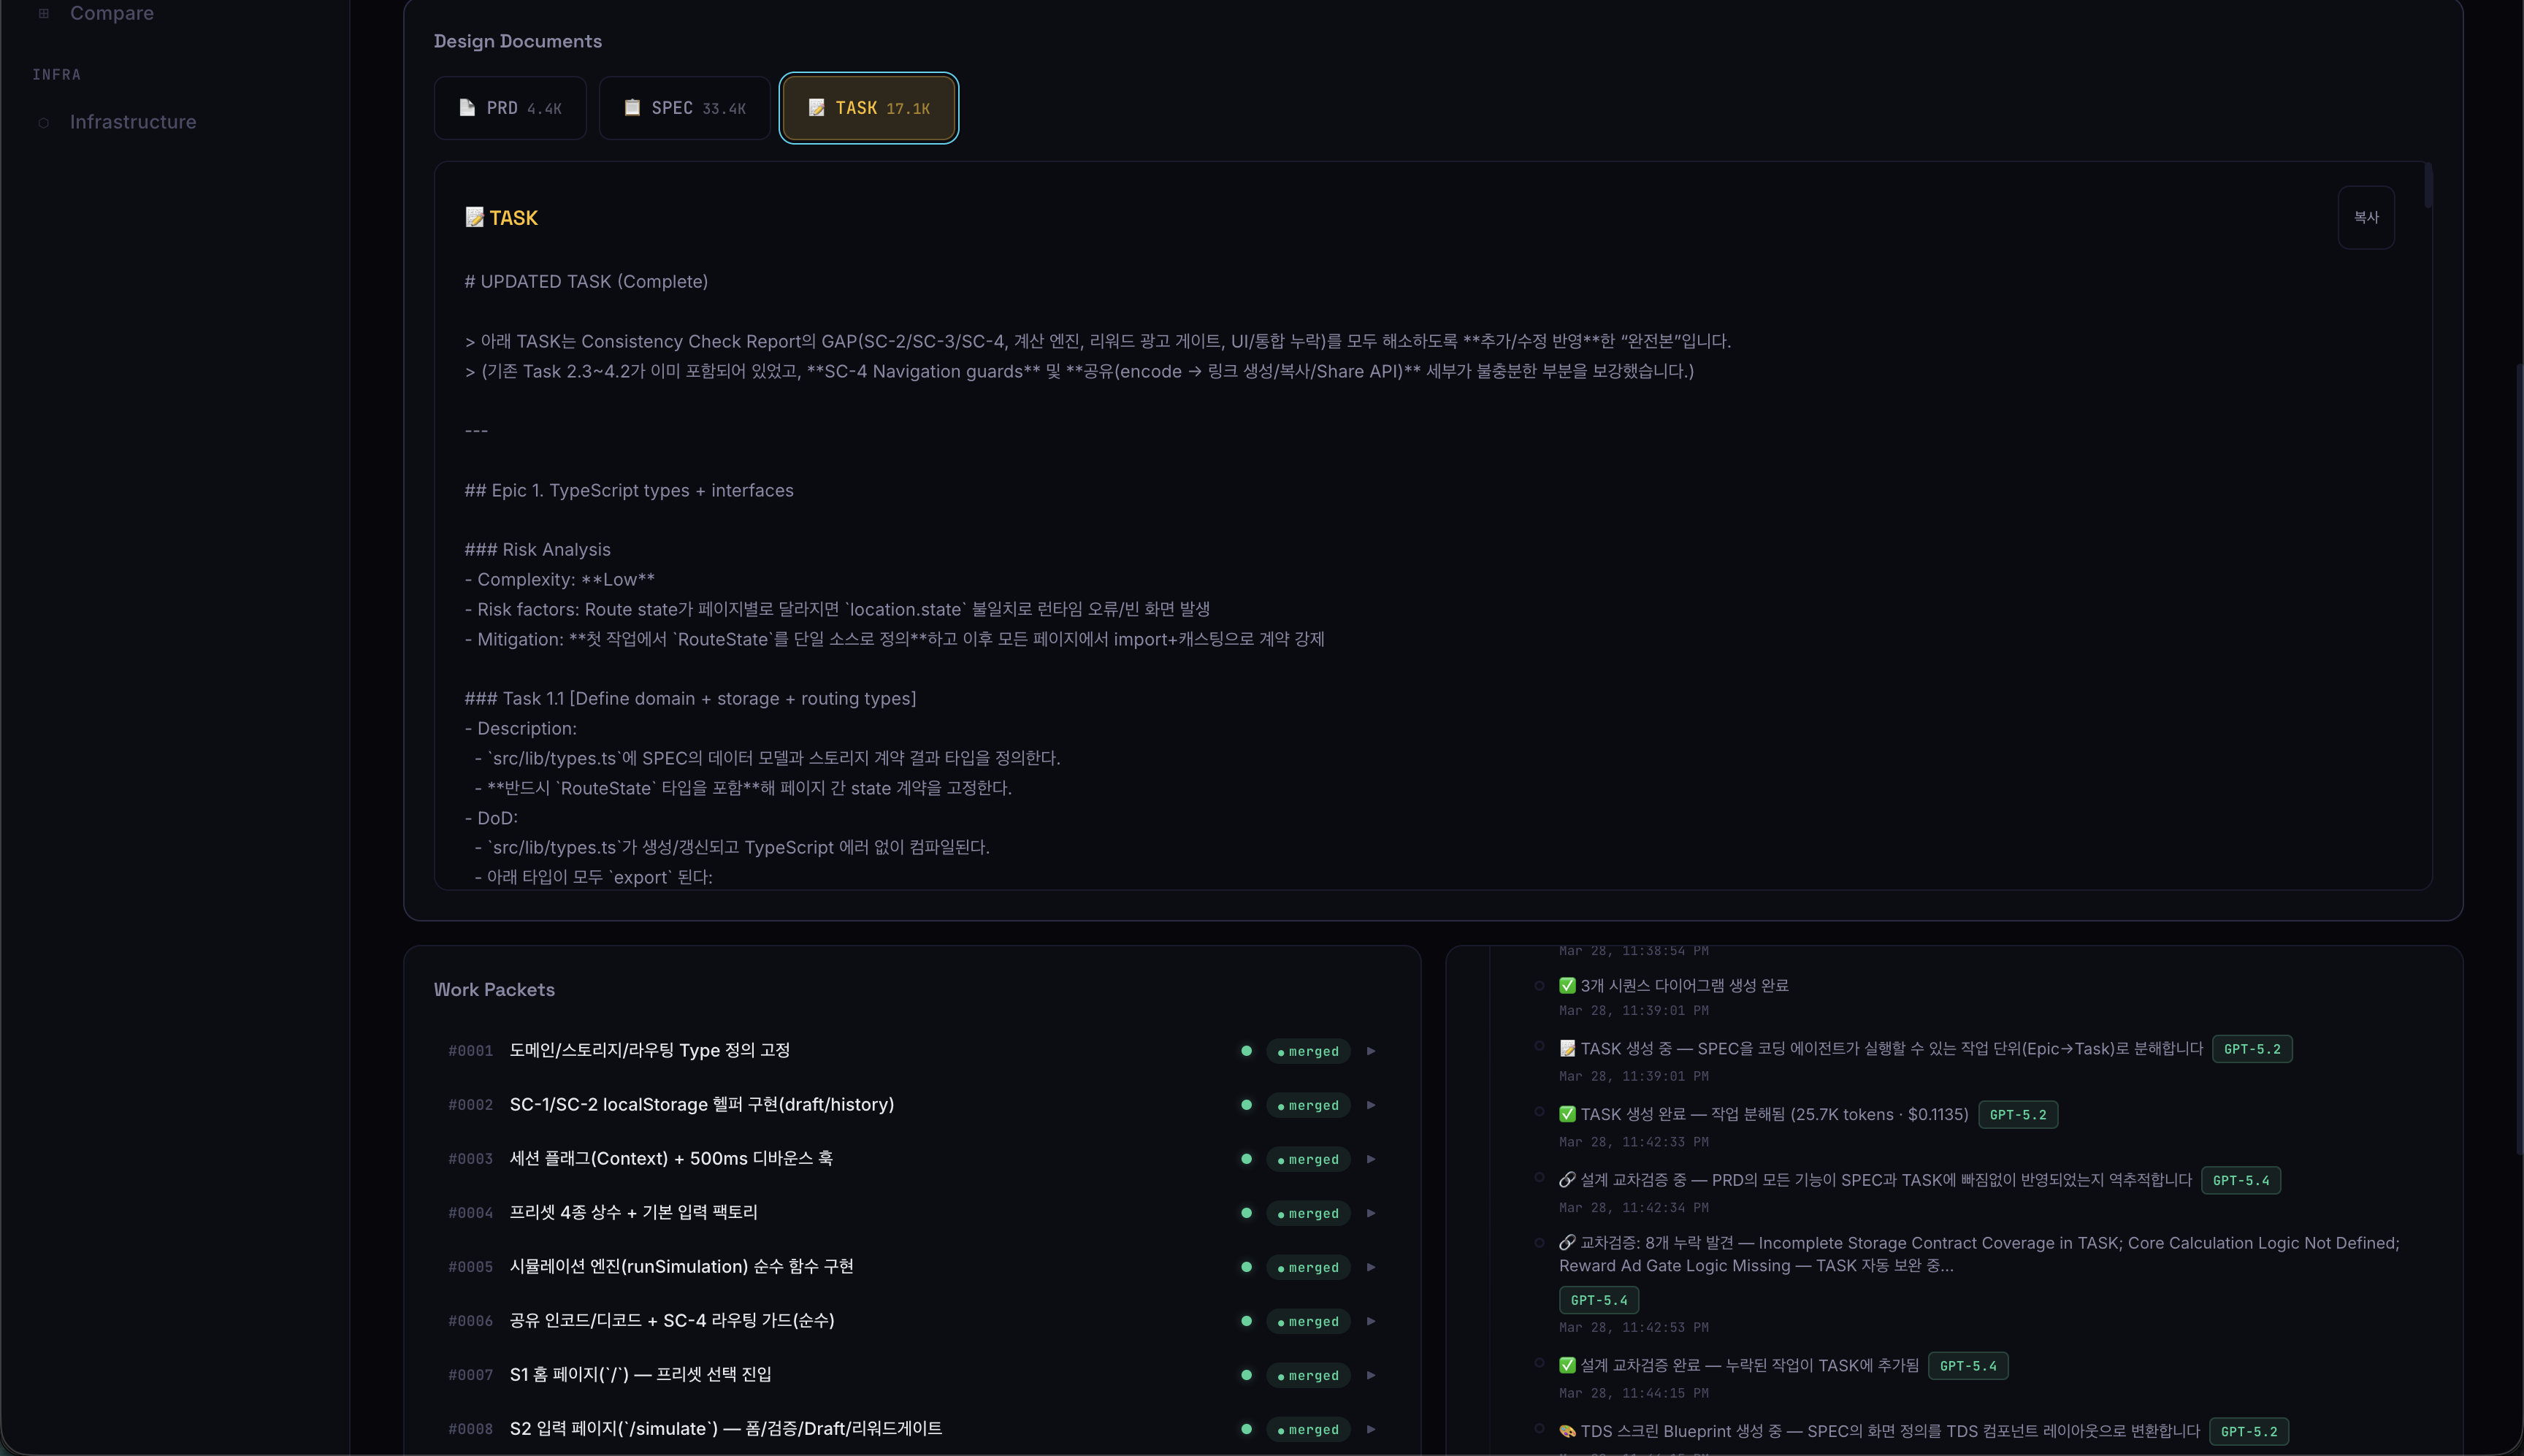Expand packet #0008 S2 입력 페이지 arrow
2524x1456 pixels.
point(1371,1429)
